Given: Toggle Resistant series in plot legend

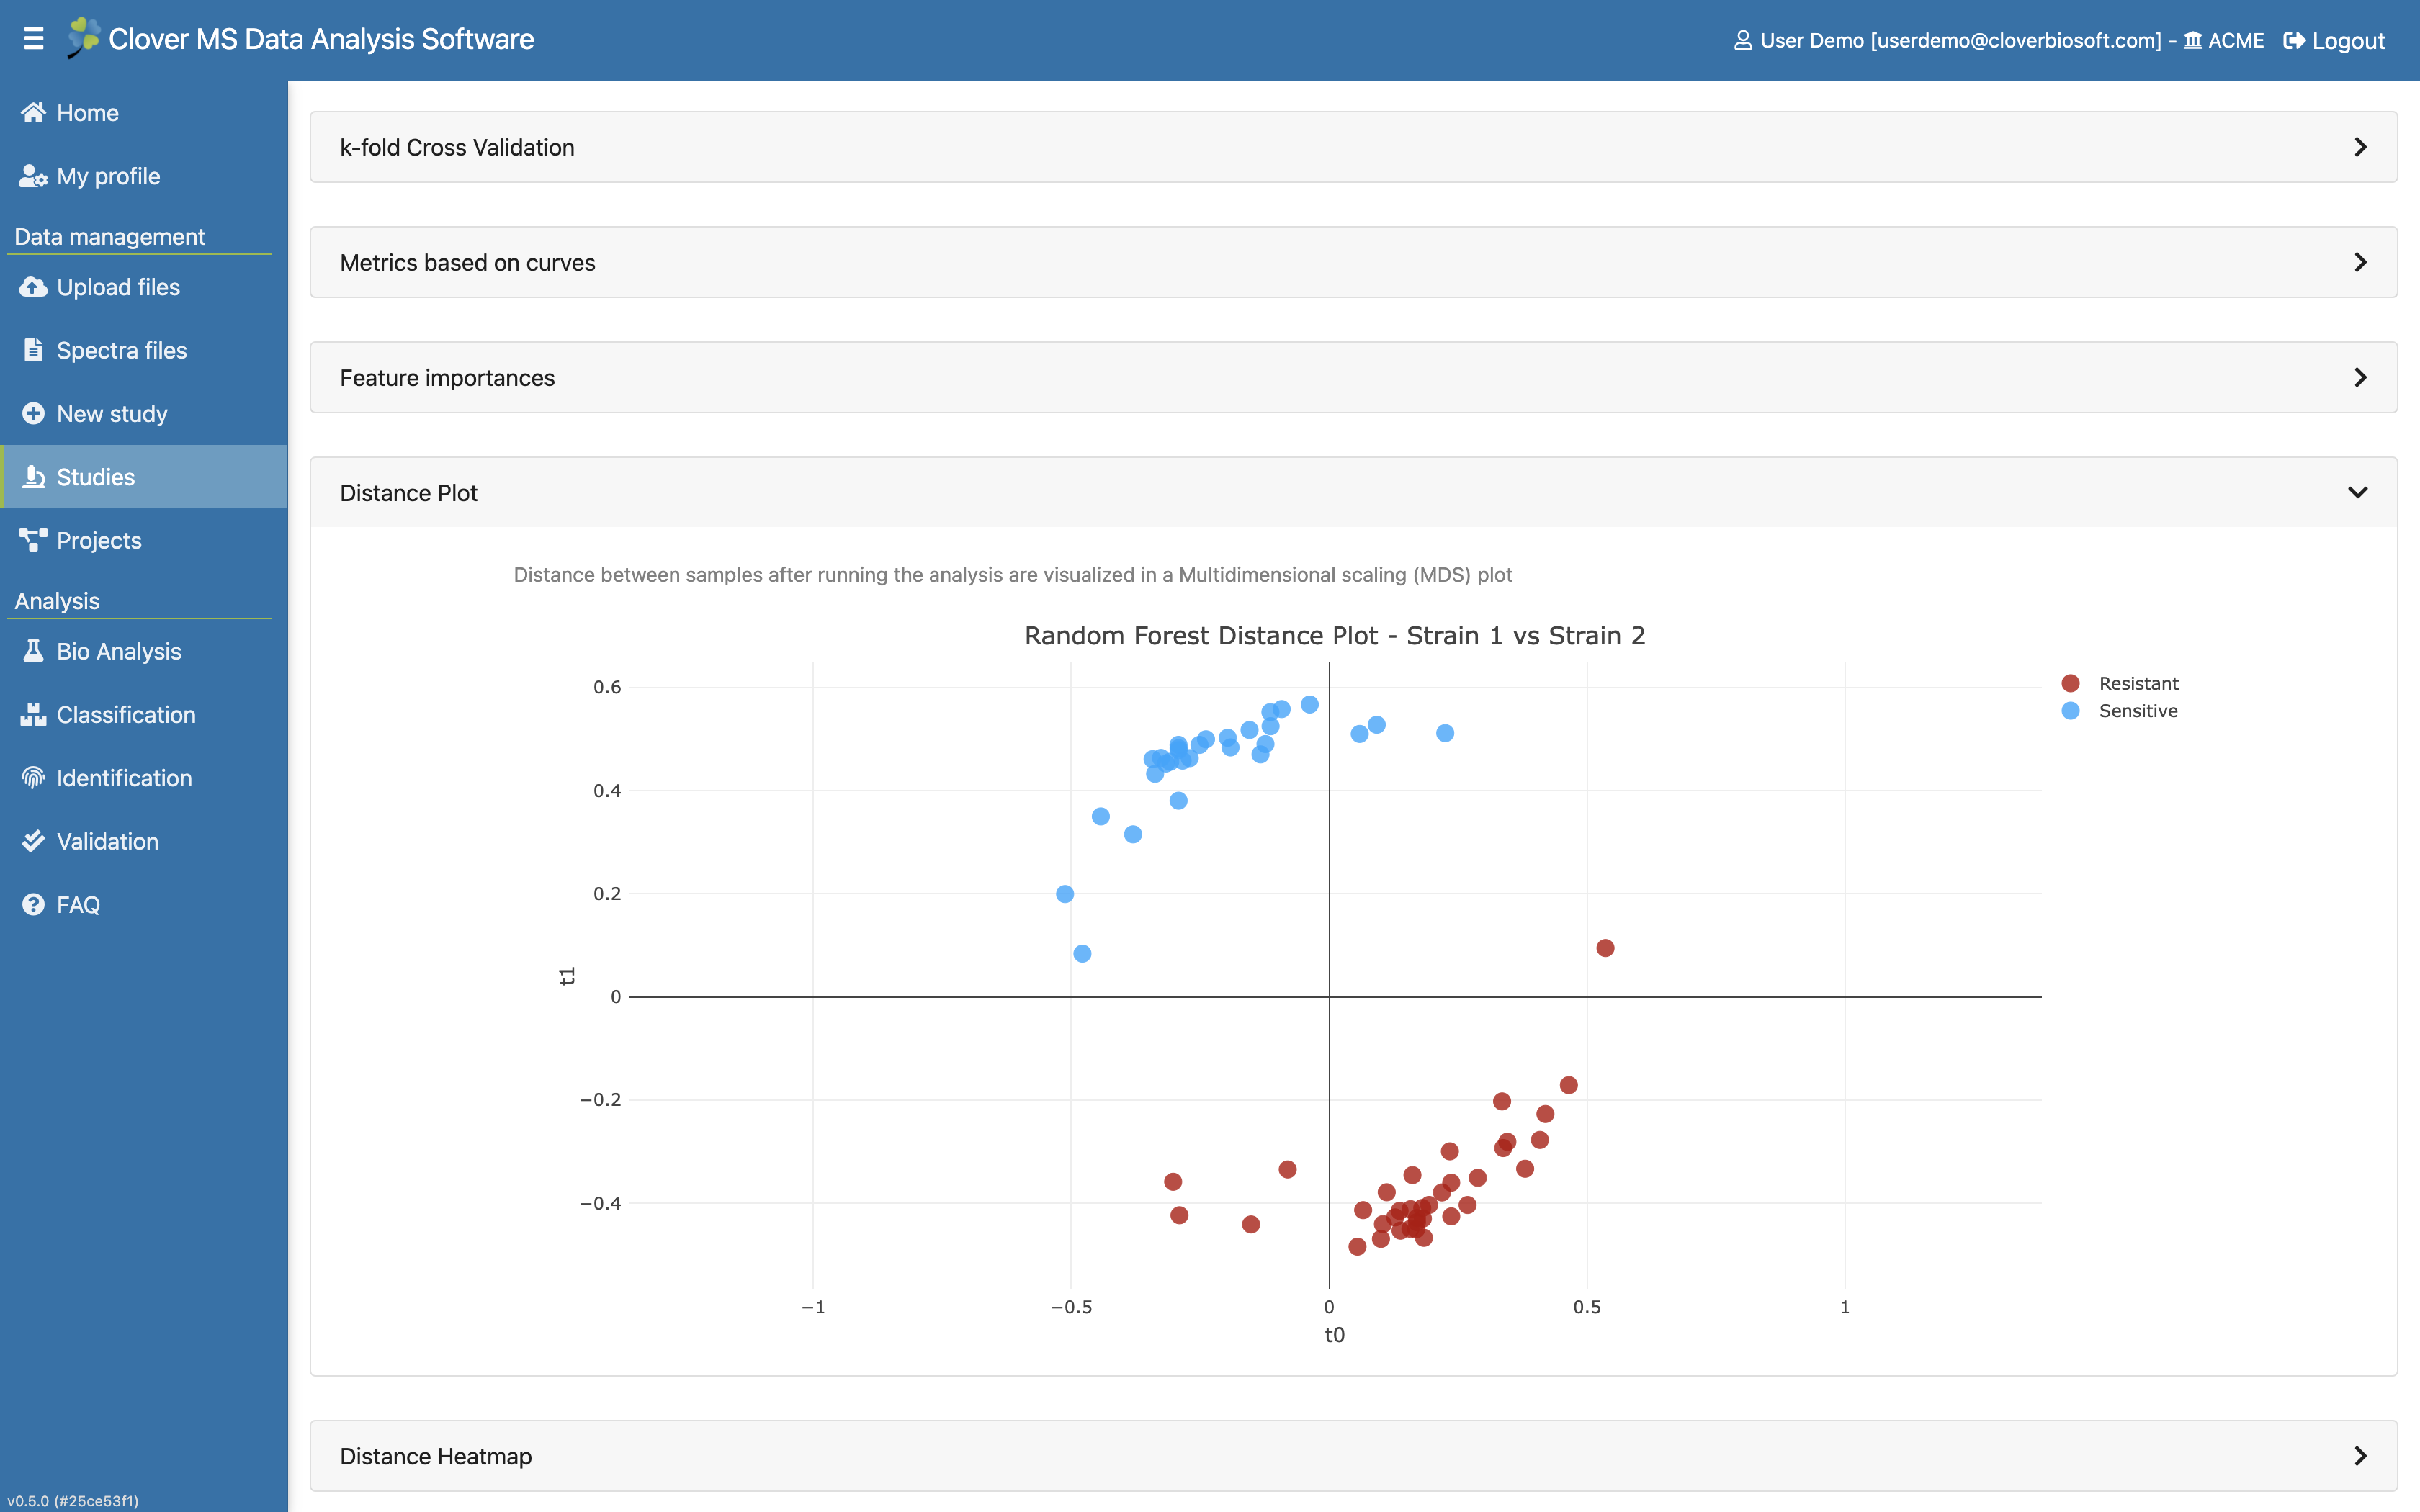Looking at the screenshot, I should pos(2138,683).
